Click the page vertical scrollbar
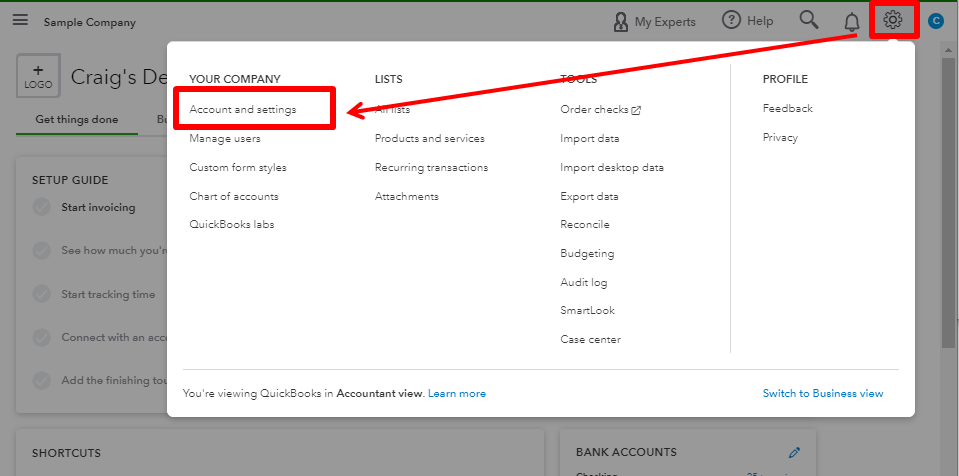 (949, 202)
